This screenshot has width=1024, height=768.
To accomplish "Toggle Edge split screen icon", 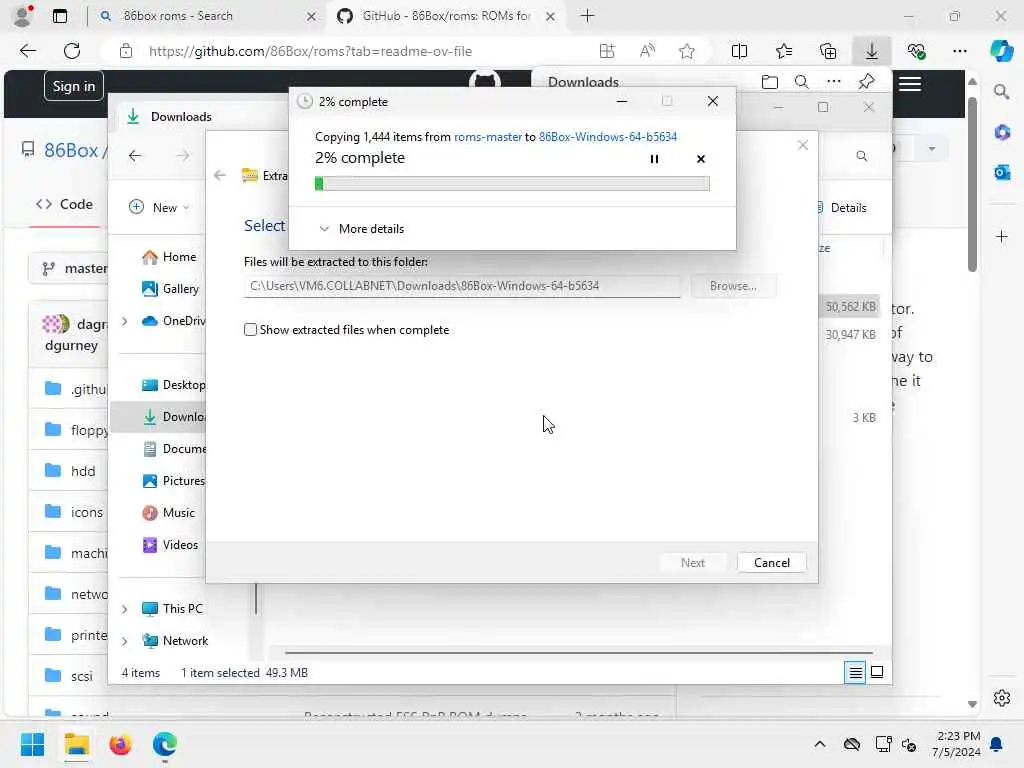I will click(x=739, y=51).
